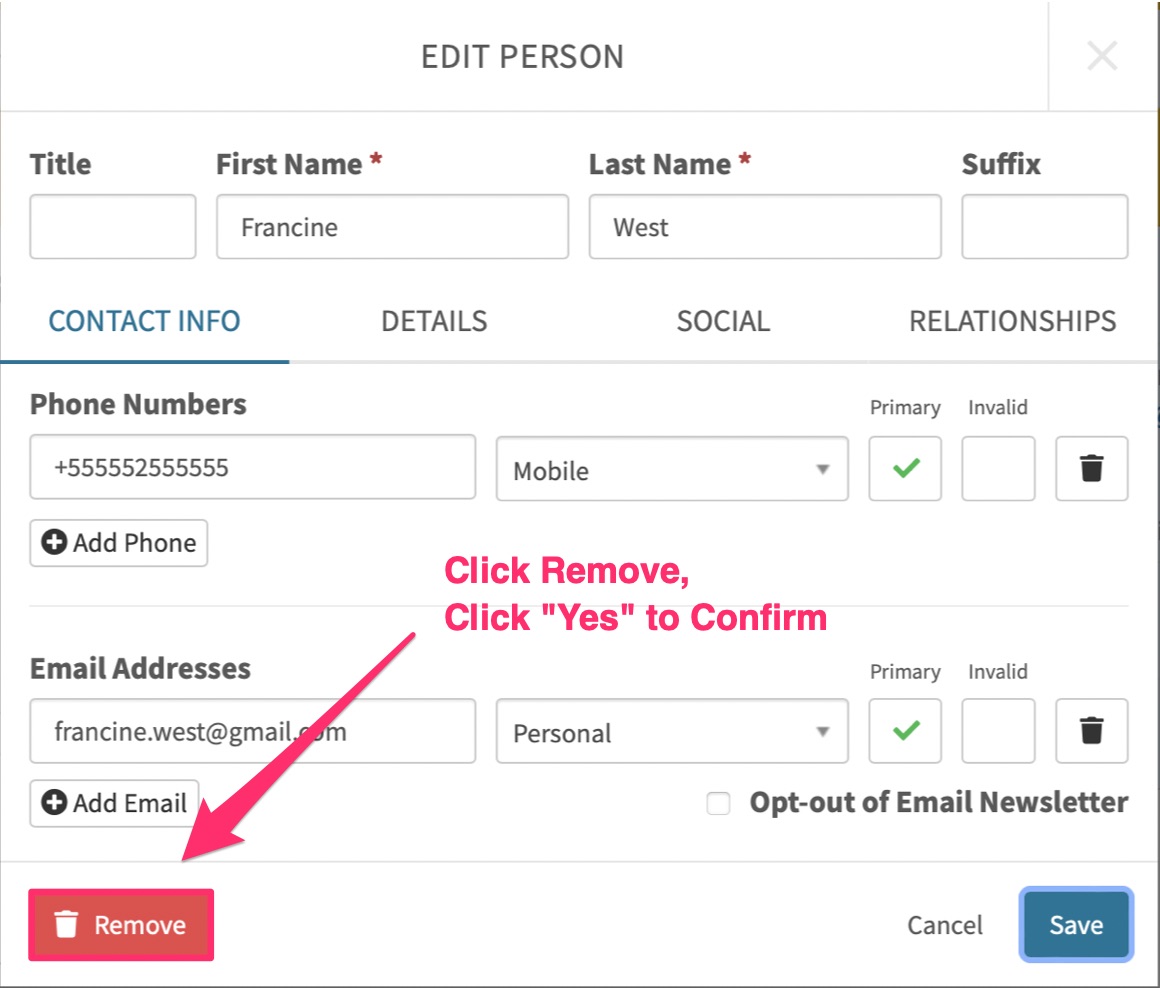1160x988 pixels.
Task: Toggle the Primary checkmark for the phone number
Action: coord(905,468)
